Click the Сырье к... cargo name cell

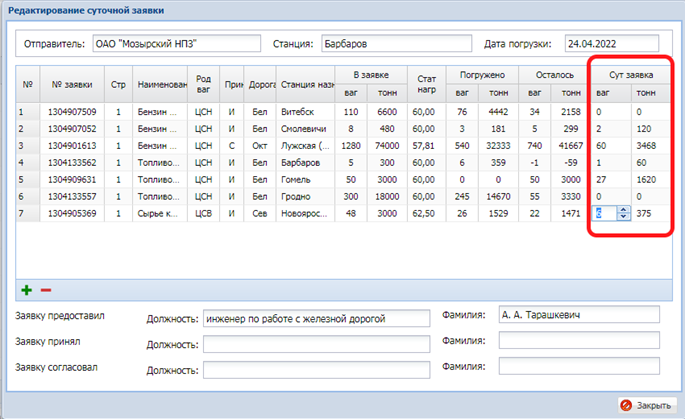point(160,214)
